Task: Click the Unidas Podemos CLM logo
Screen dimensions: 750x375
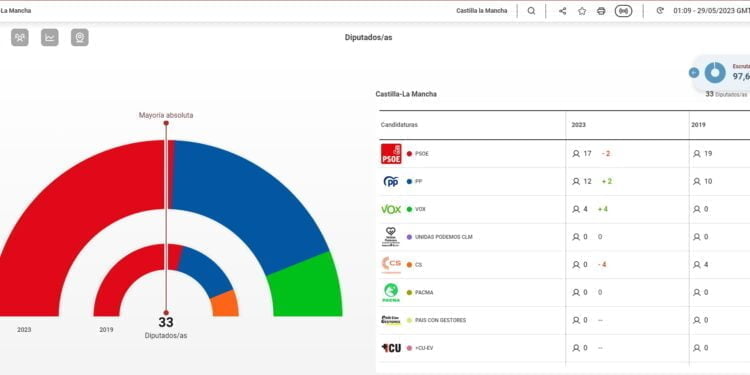Action: pyautogui.click(x=391, y=237)
